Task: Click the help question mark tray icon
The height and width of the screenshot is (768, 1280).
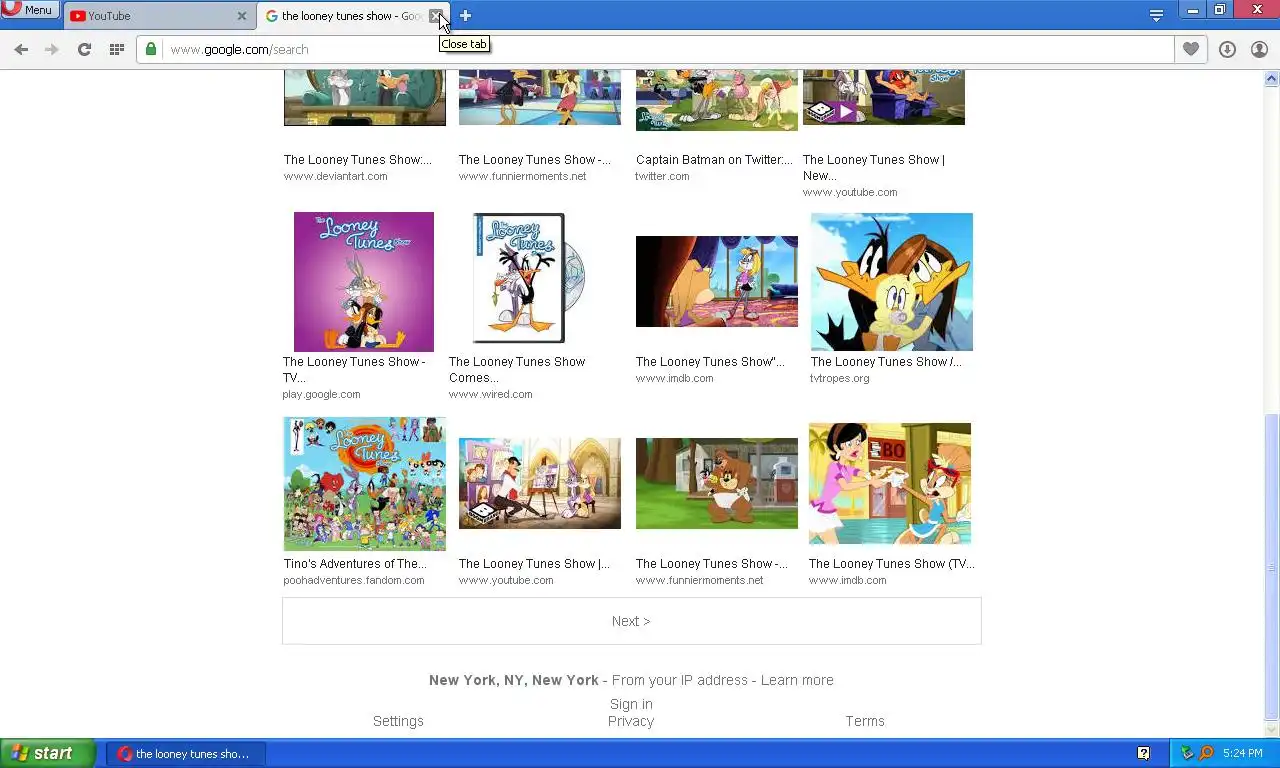Action: coord(1143,754)
